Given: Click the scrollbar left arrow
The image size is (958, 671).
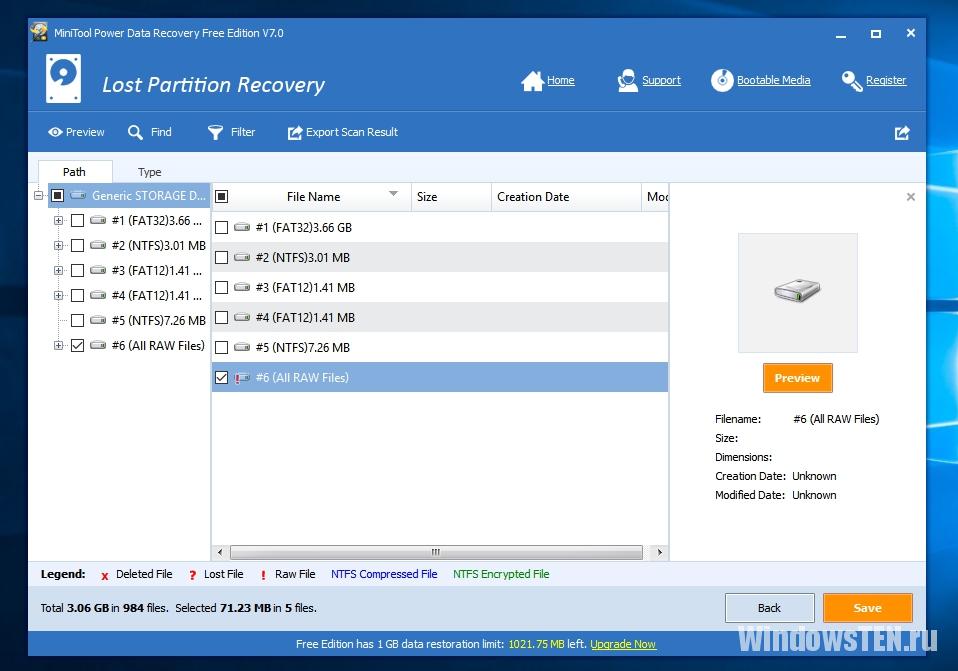Looking at the screenshot, I should pos(220,552).
